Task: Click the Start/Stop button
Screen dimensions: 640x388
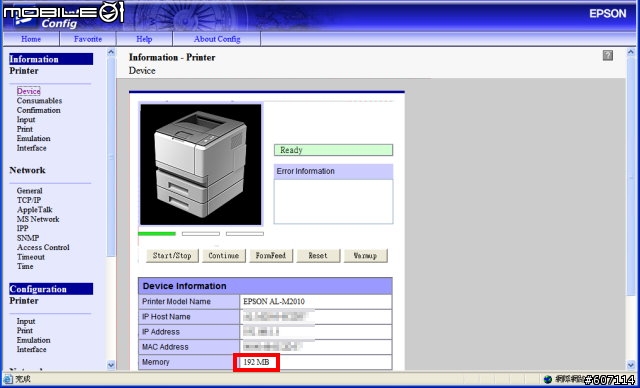Action: (172, 256)
